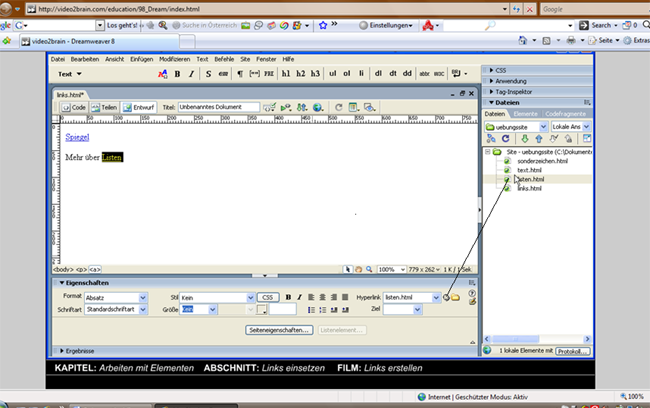
Task: Open the Format Absatz dropdown
Action: pos(143,298)
